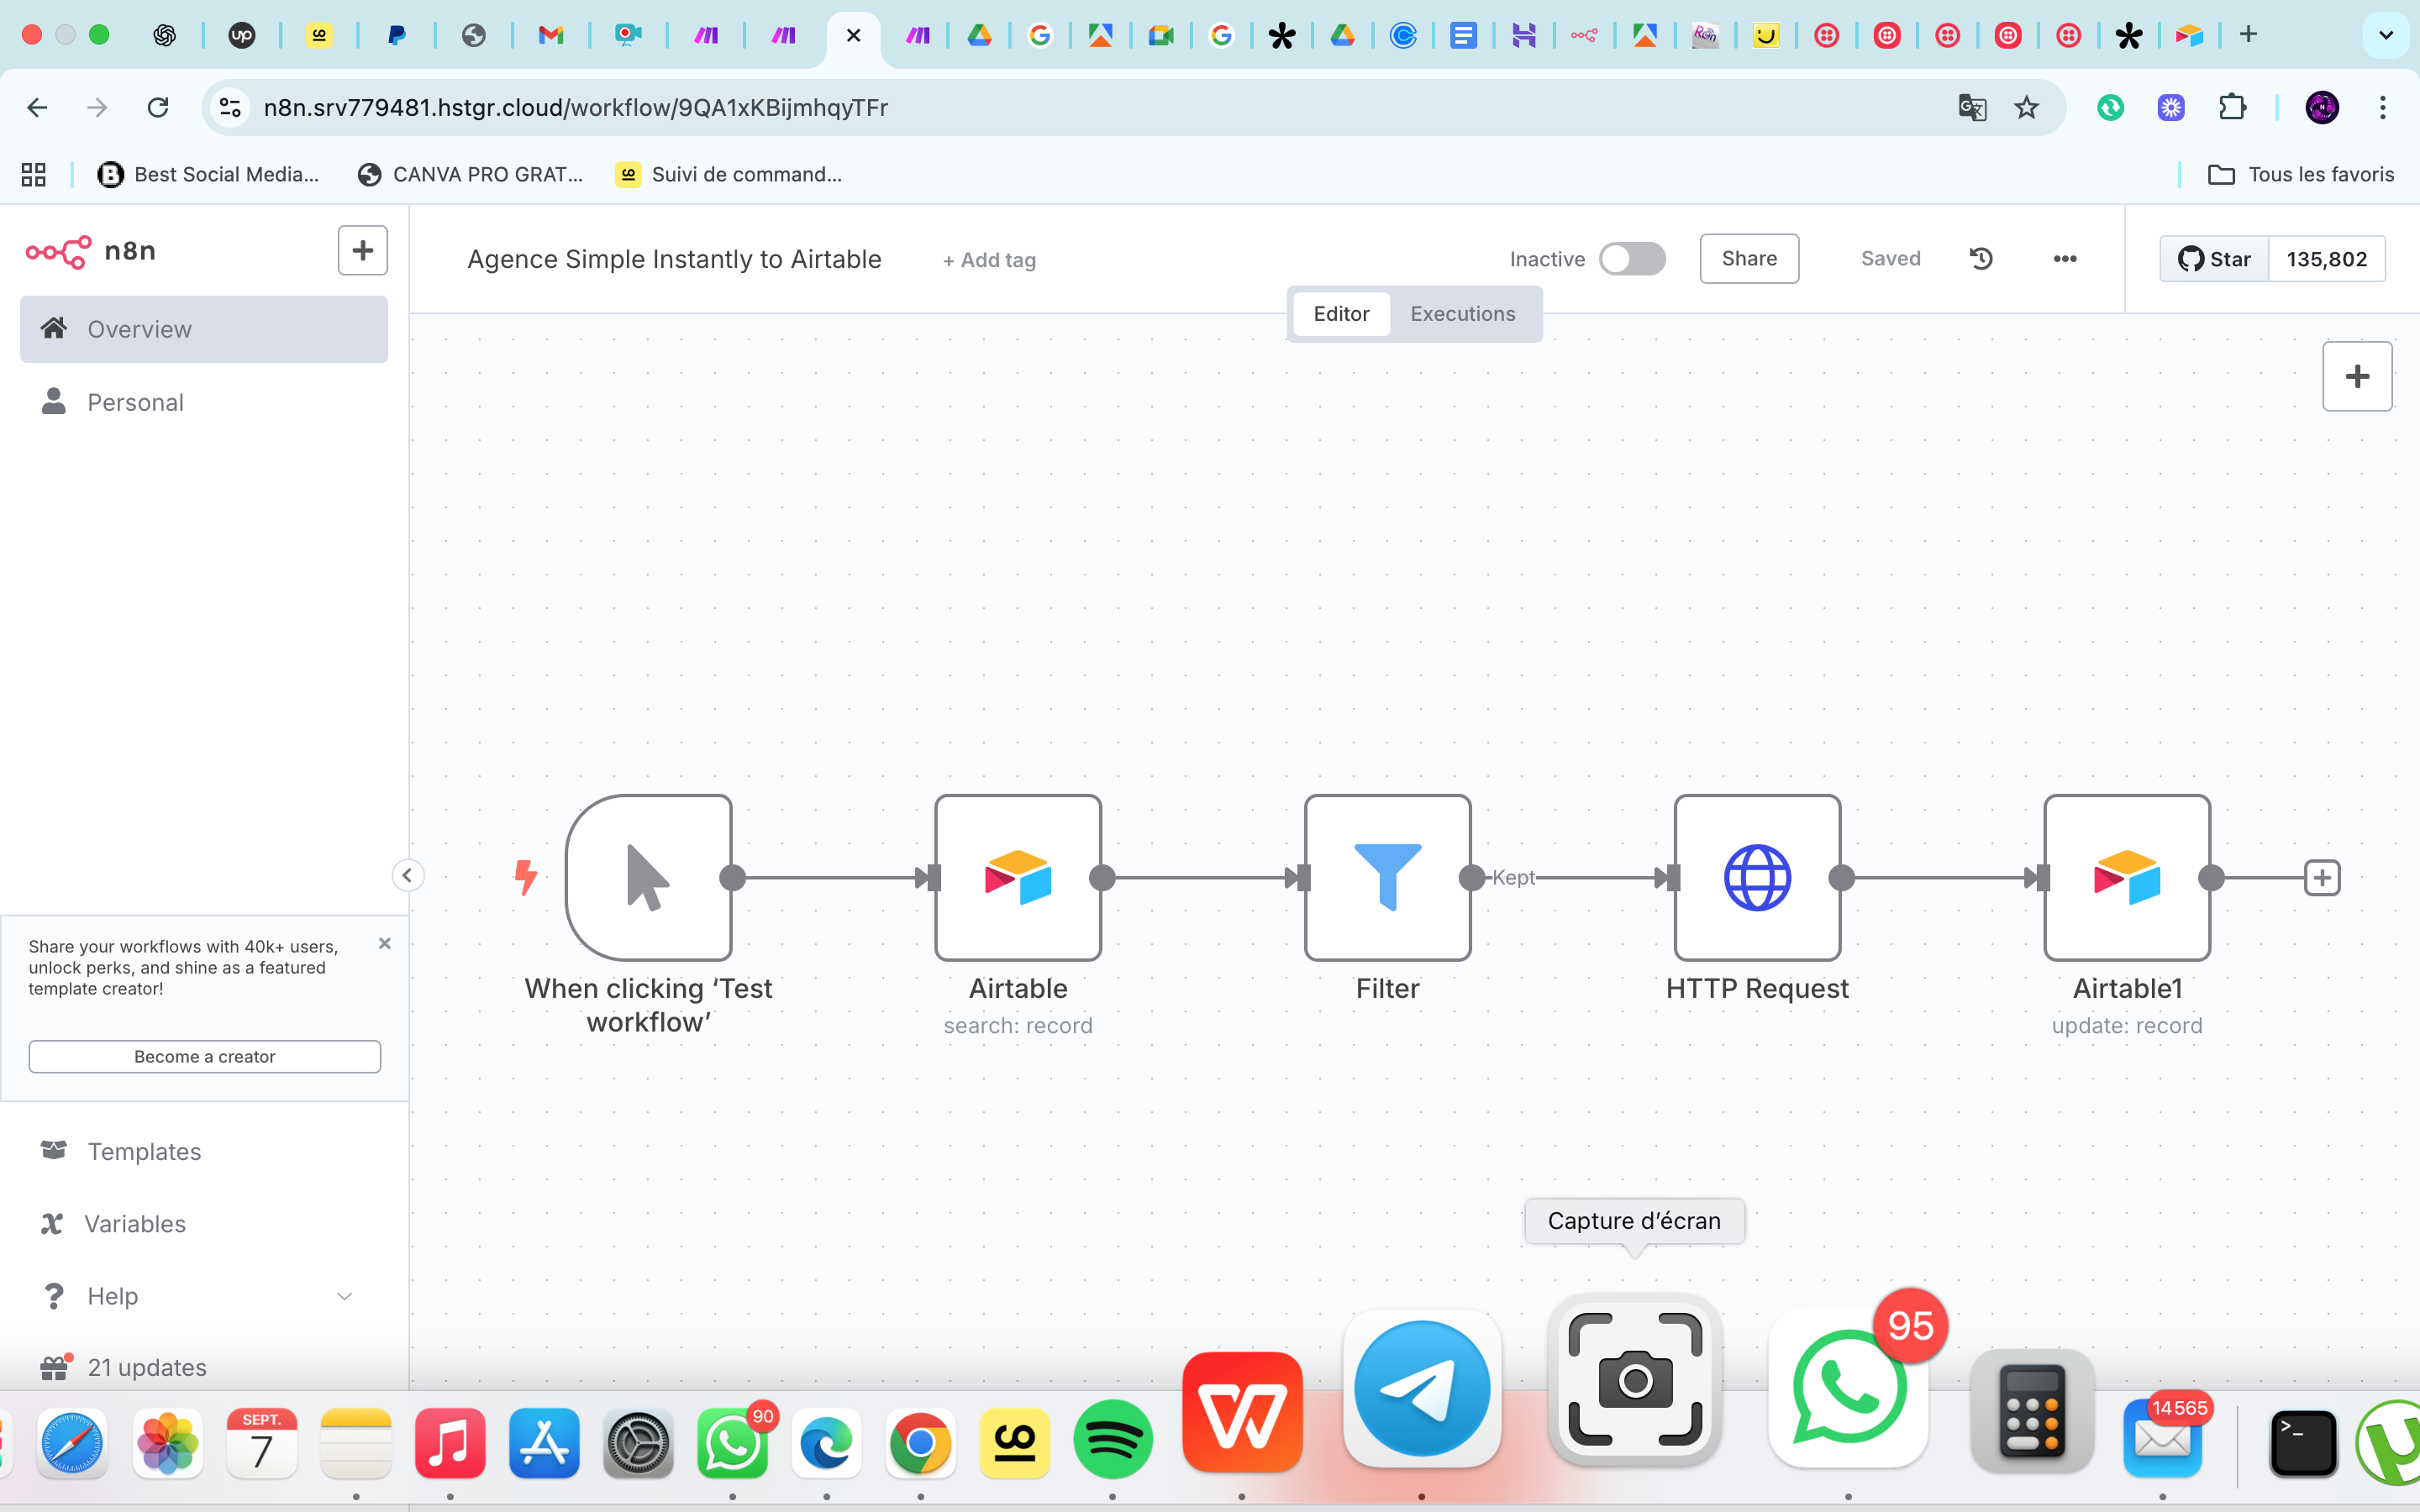Collapse the sidebar with chevron arrow
The image size is (2420, 1512).
[407, 876]
